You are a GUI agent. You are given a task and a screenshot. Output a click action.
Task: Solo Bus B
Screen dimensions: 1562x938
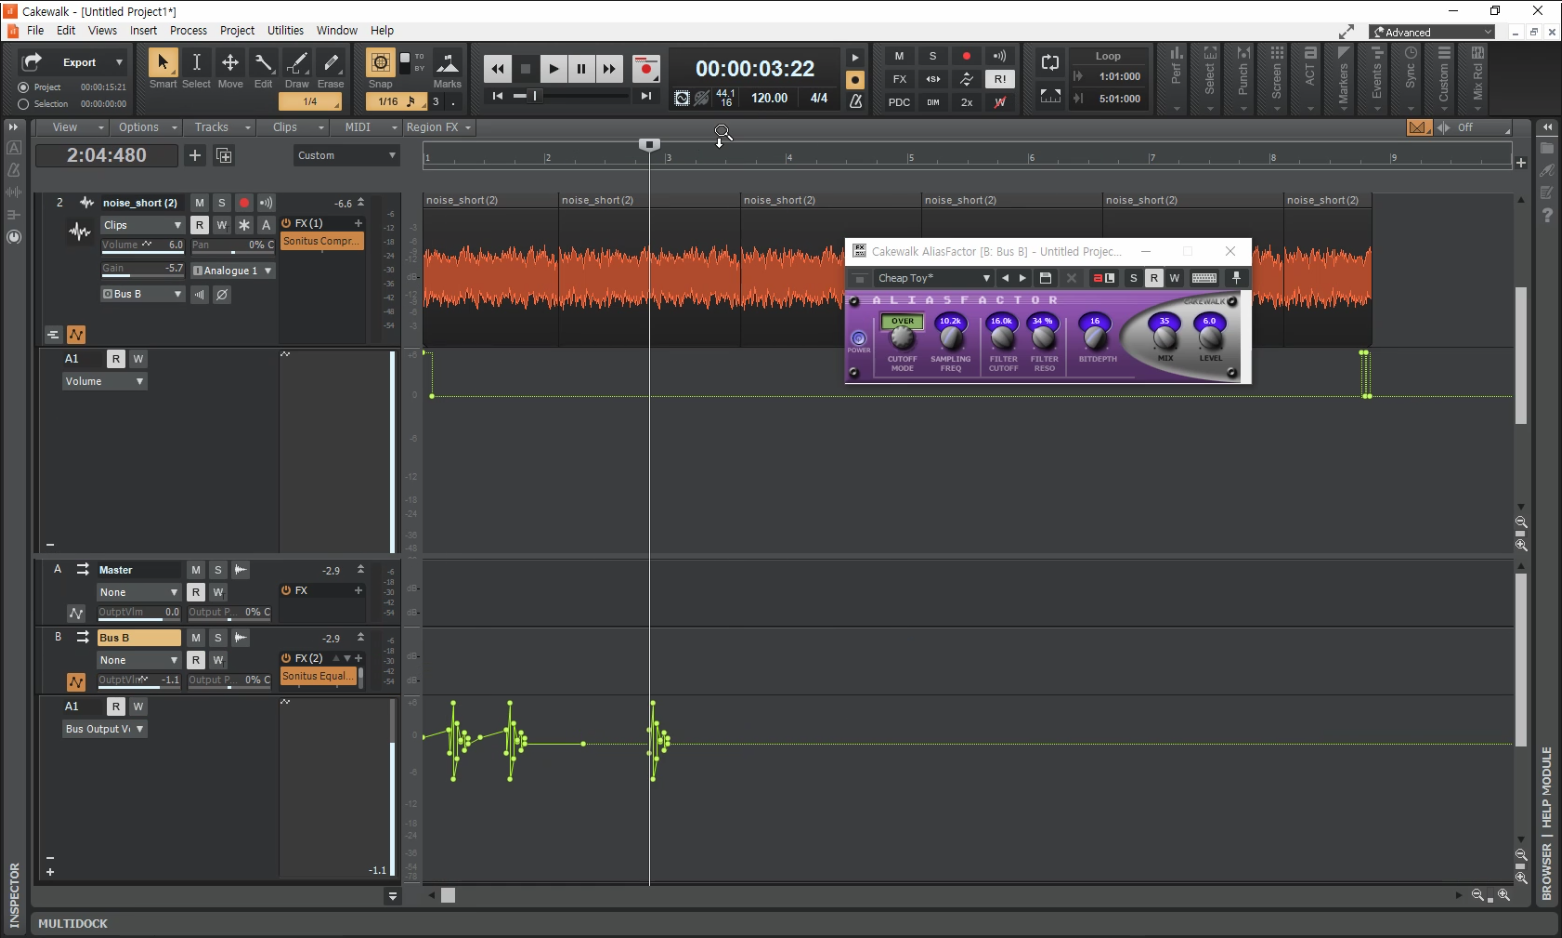pyautogui.click(x=218, y=638)
